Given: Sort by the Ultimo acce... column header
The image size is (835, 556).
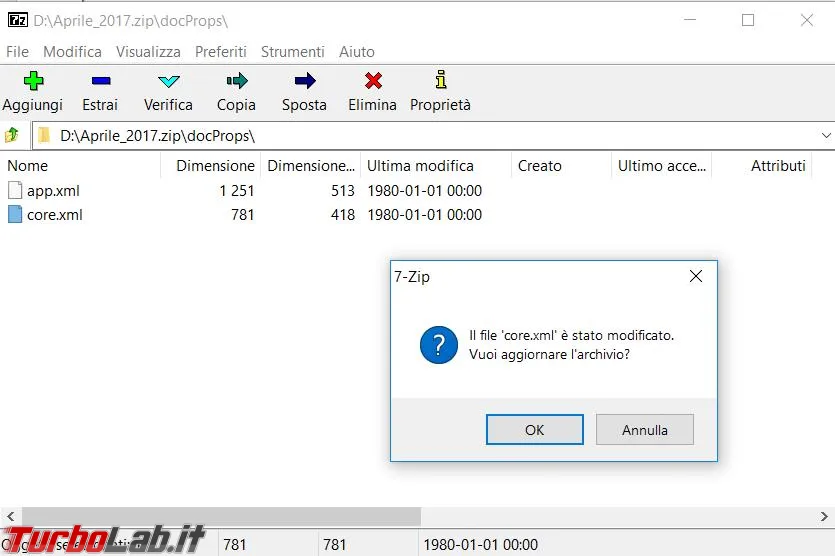Looking at the screenshot, I should click(x=661, y=166).
